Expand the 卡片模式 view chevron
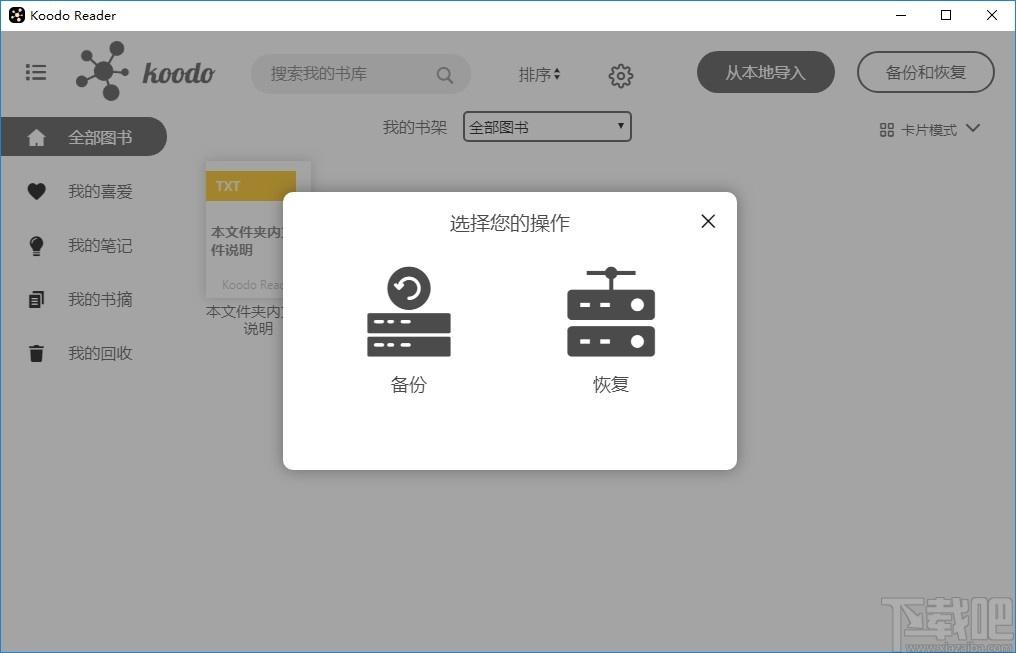 coord(973,128)
